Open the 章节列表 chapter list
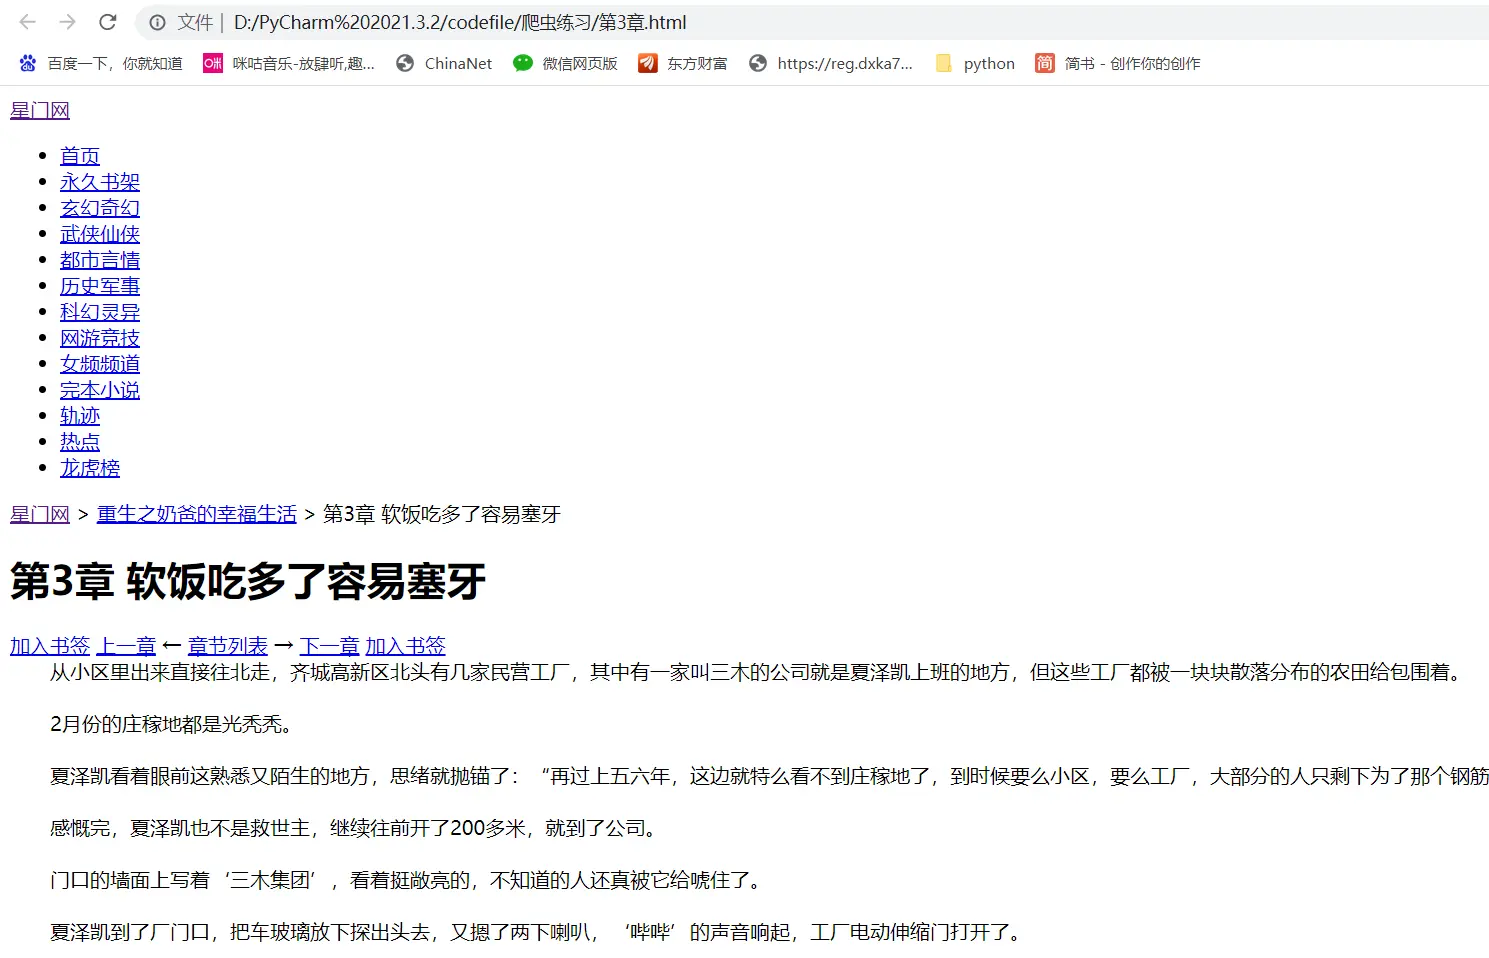The image size is (1489, 958). (x=228, y=646)
